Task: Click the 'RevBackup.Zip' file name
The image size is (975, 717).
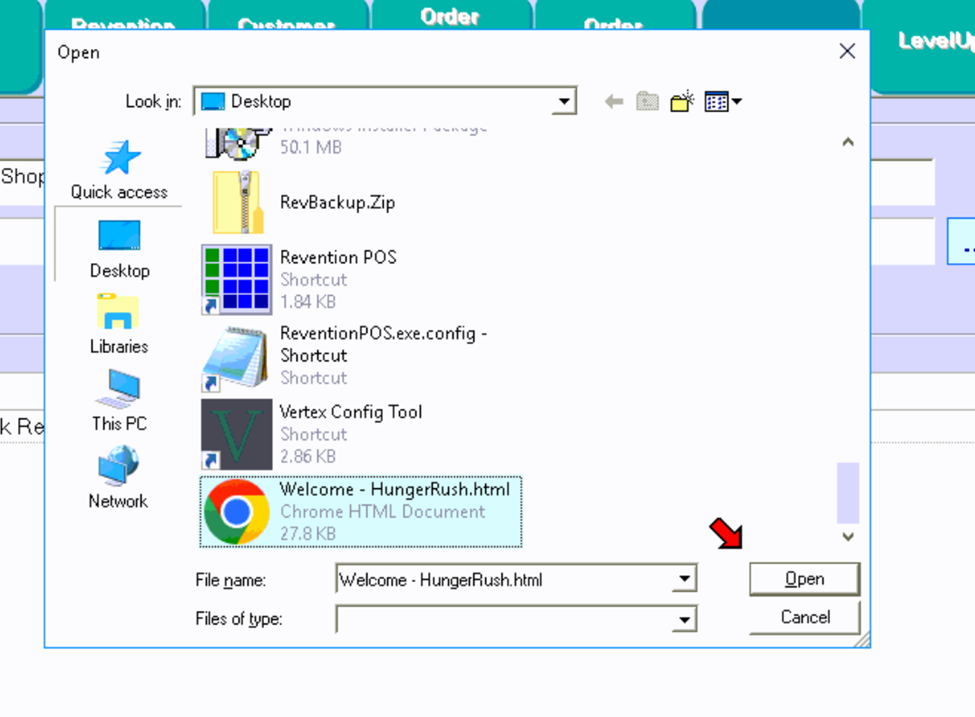Action: [338, 203]
